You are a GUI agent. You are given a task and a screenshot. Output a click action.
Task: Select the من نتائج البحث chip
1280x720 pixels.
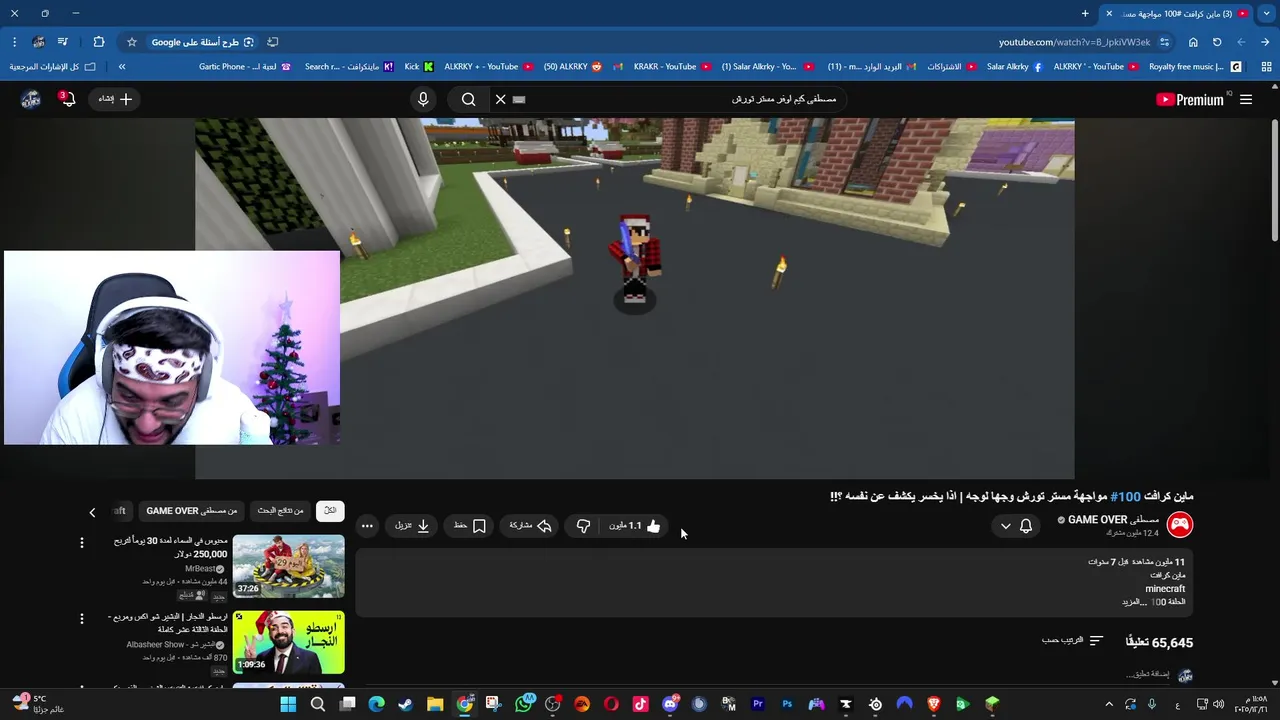280,511
